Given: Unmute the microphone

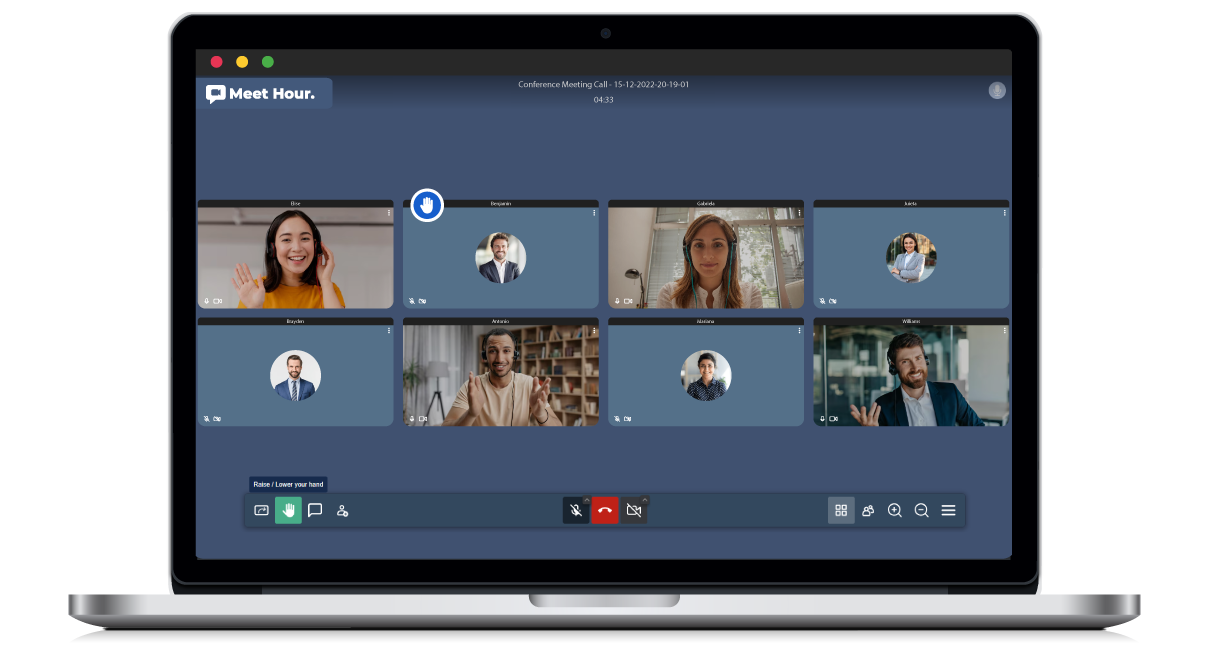Looking at the screenshot, I should click(575, 511).
